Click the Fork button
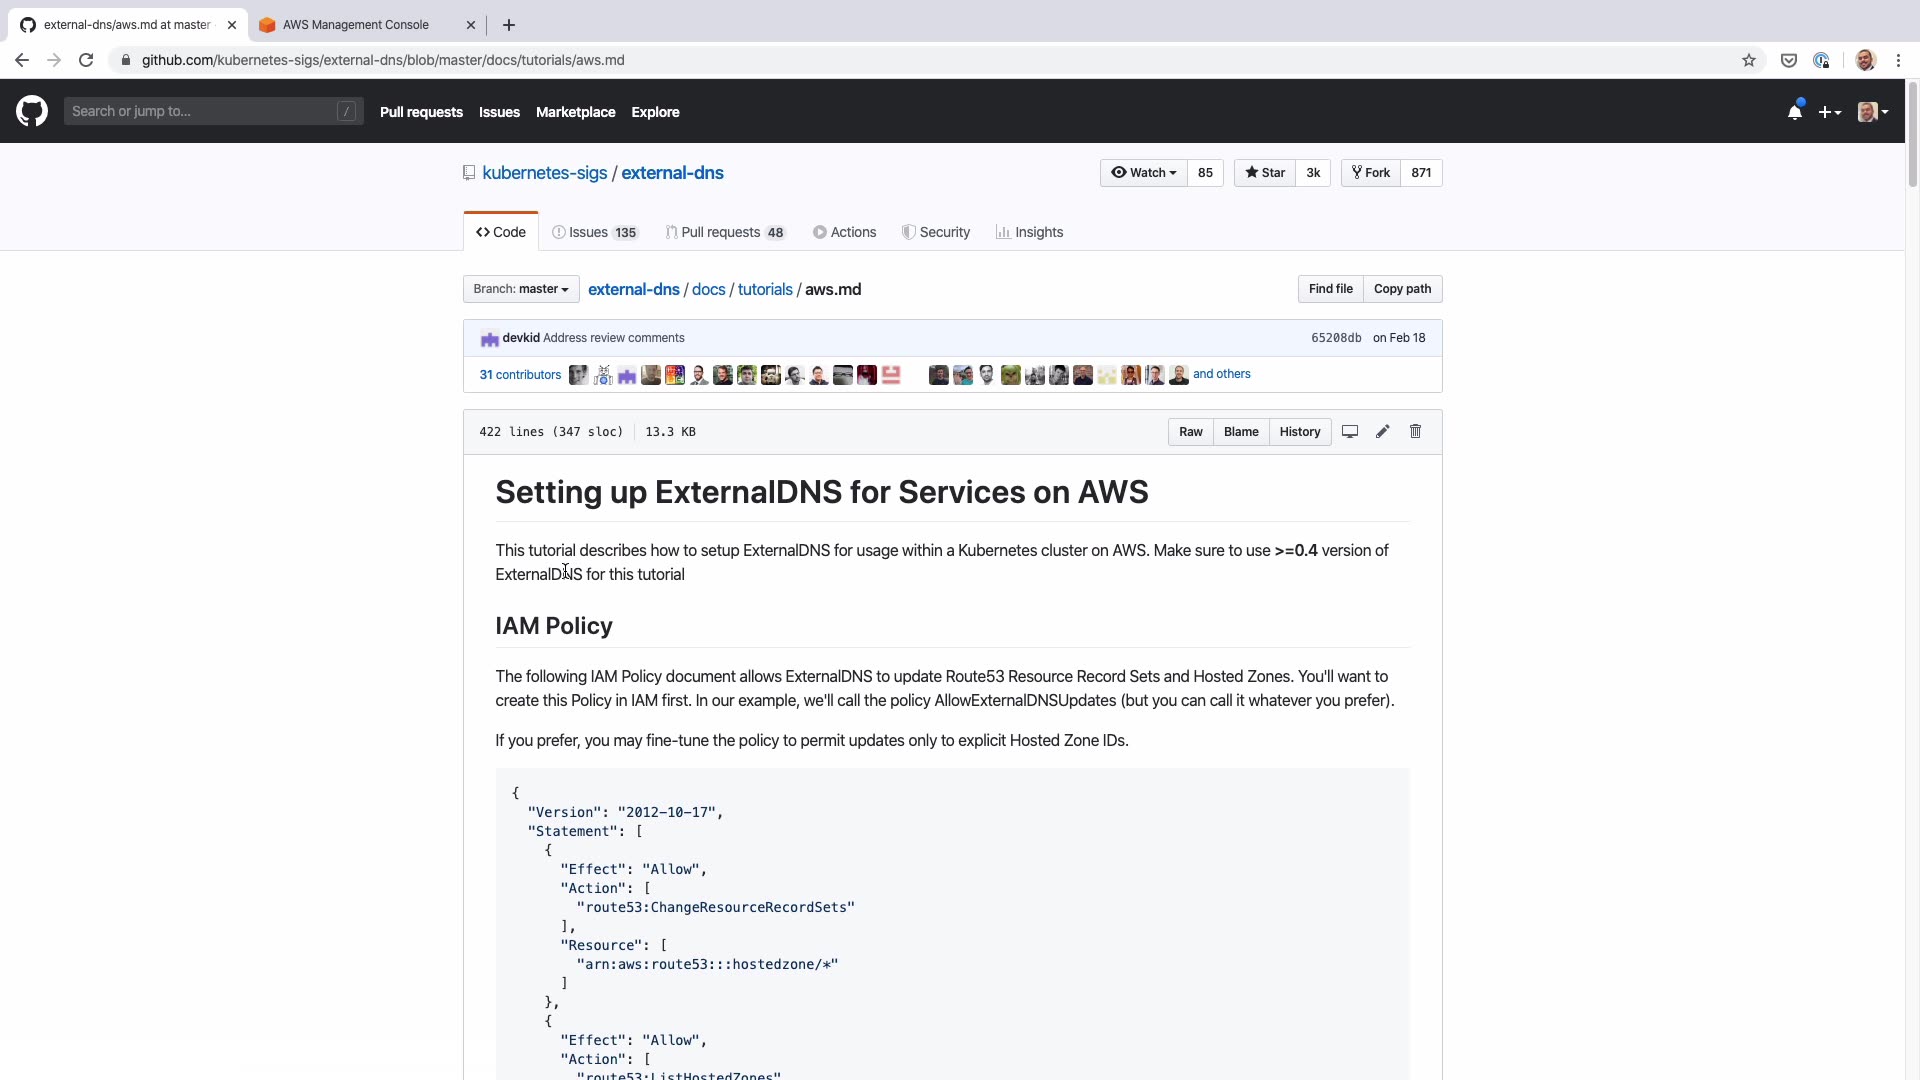 [x=1370, y=173]
